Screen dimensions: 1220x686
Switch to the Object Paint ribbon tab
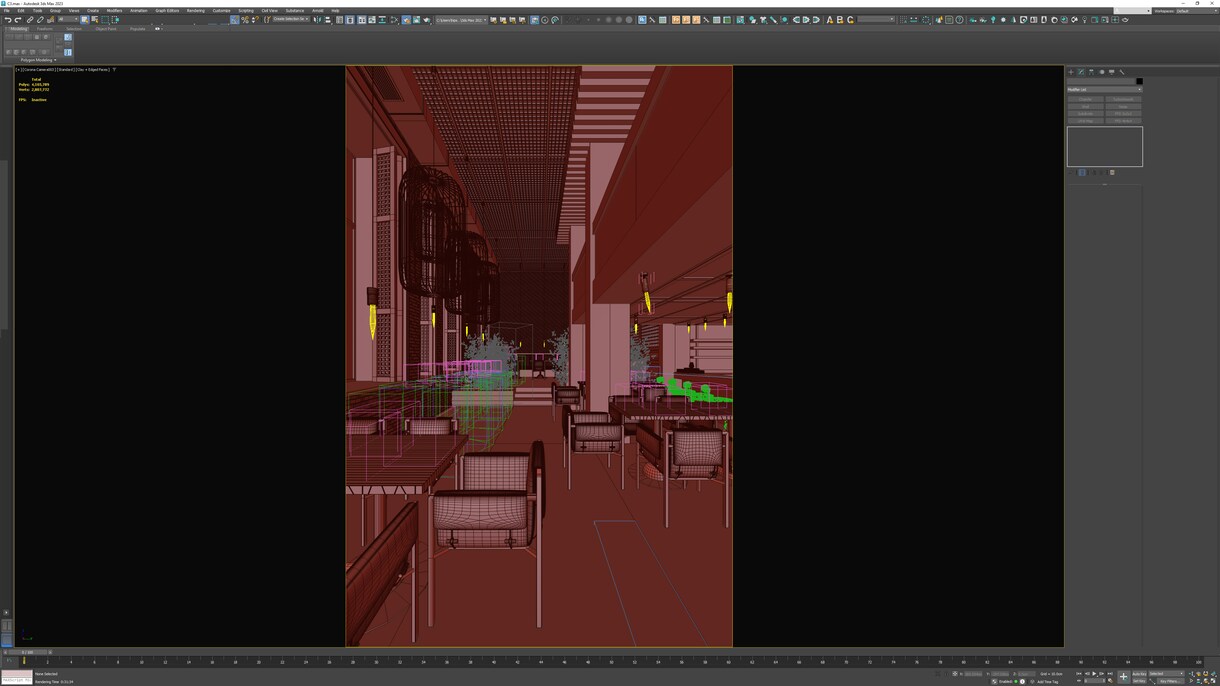pyautogui.click(x=106, y=29)
